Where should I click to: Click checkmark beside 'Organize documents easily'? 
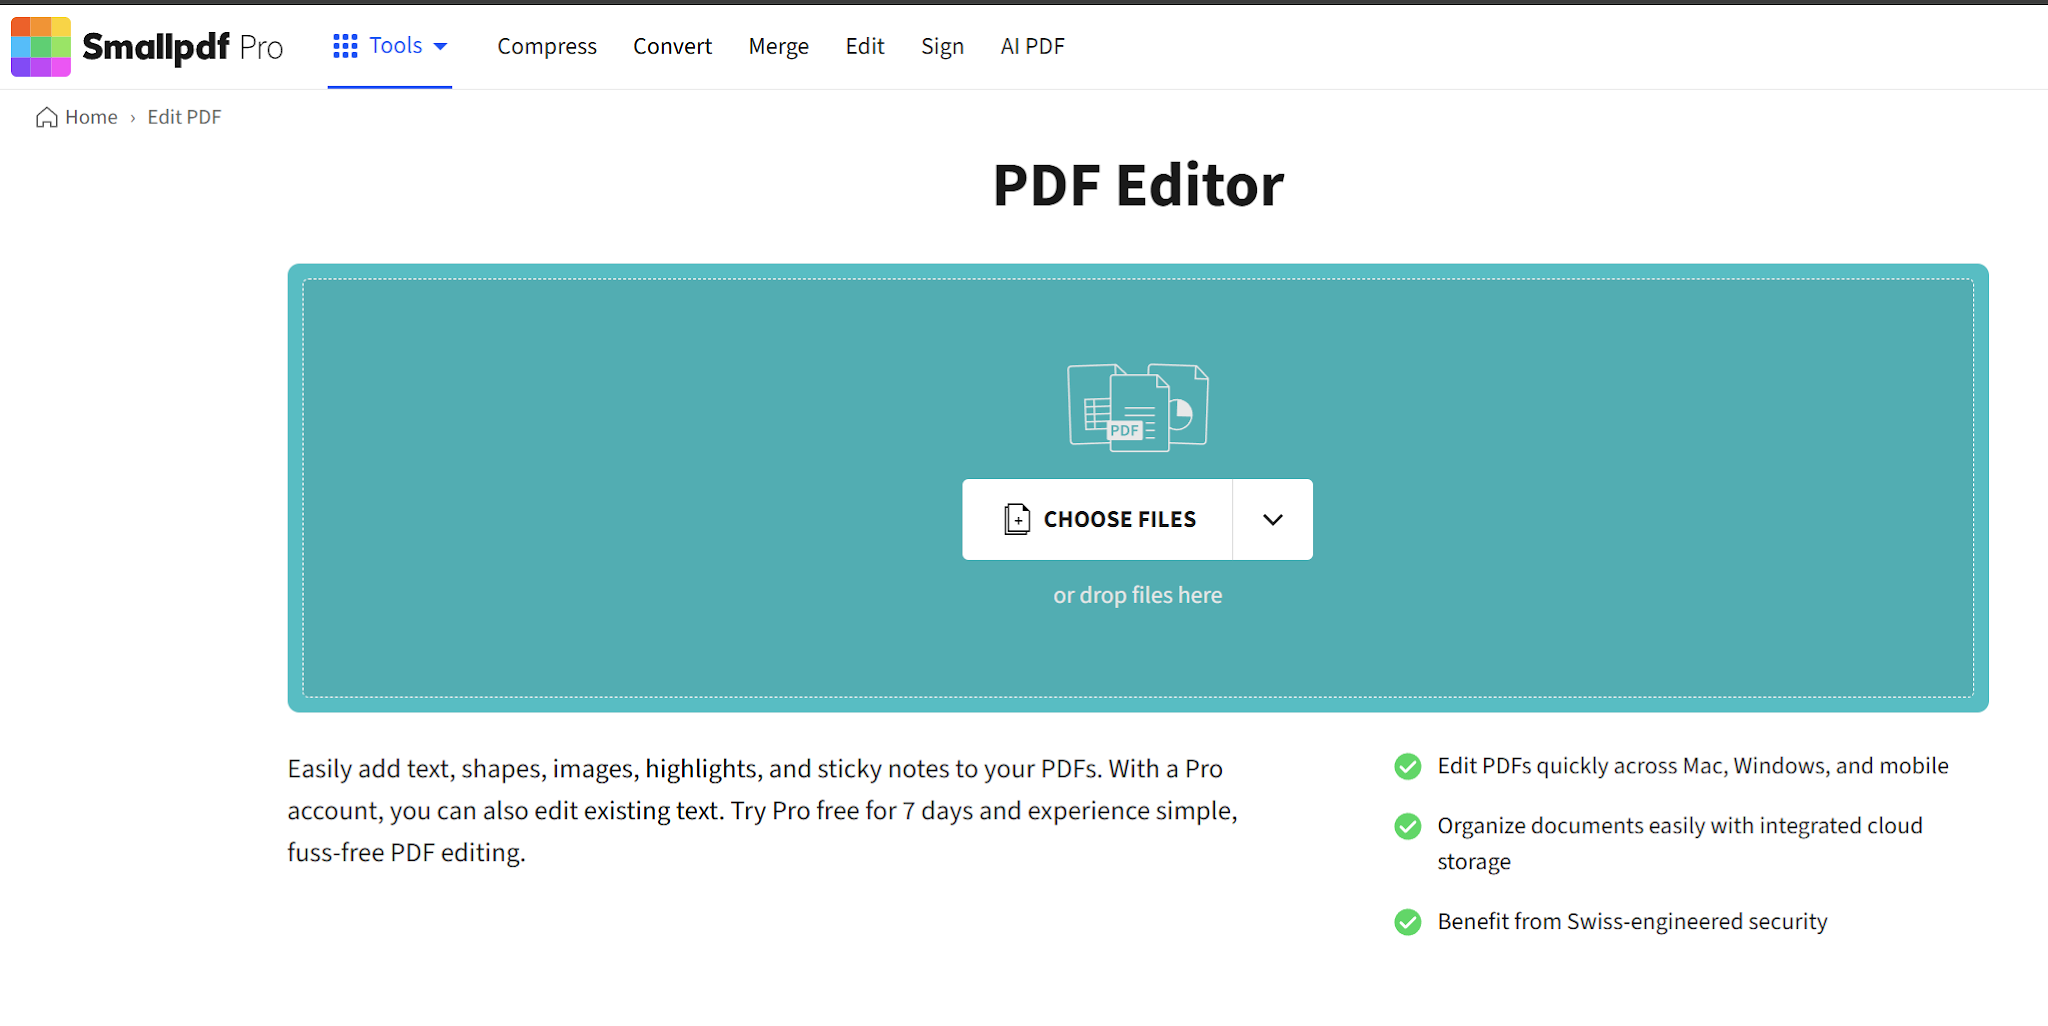point(1408,826)
